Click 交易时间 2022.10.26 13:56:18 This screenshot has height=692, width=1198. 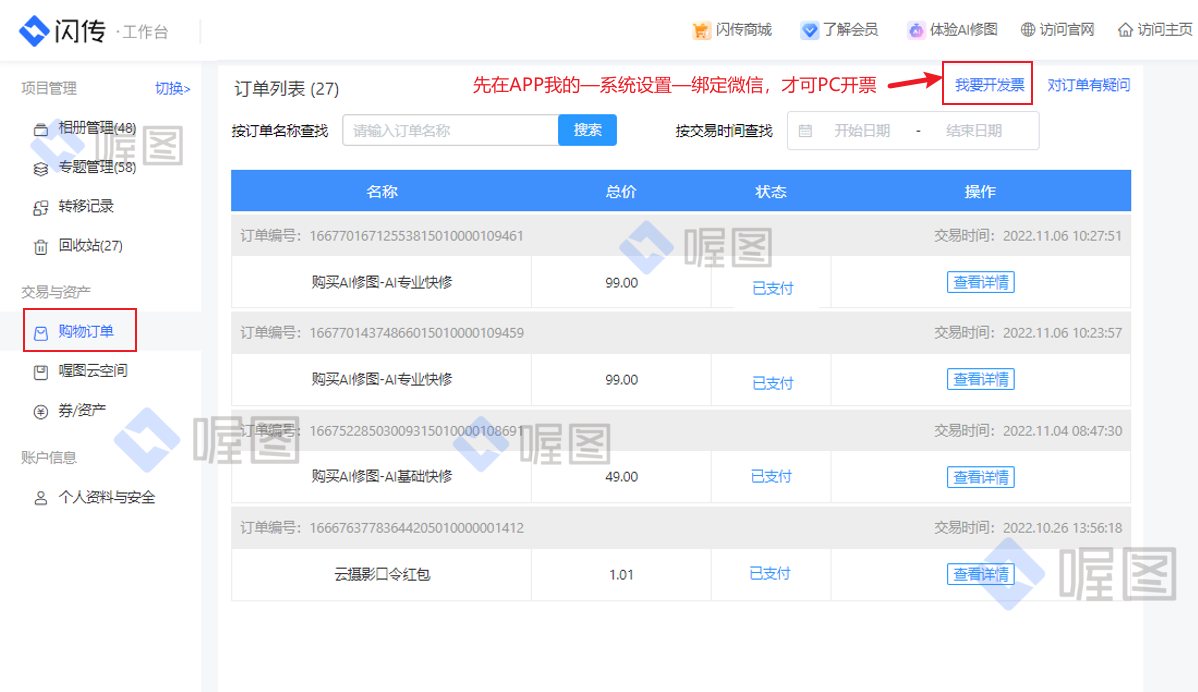coord(1028,528)
